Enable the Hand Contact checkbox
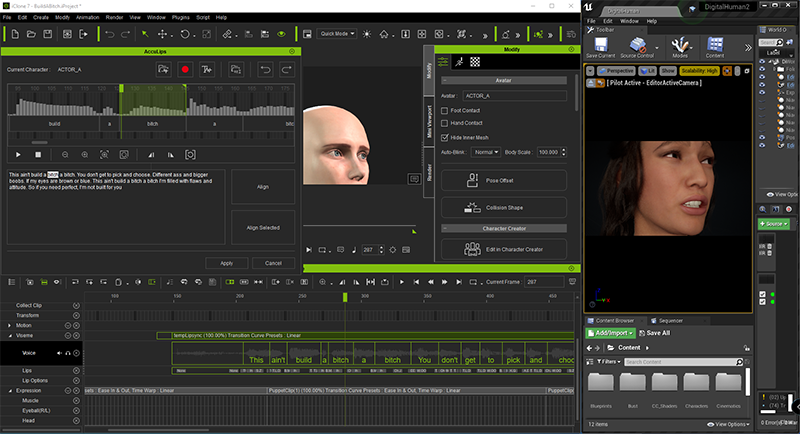Viewport: 800px width, 434px height. (x=445, y=122)
